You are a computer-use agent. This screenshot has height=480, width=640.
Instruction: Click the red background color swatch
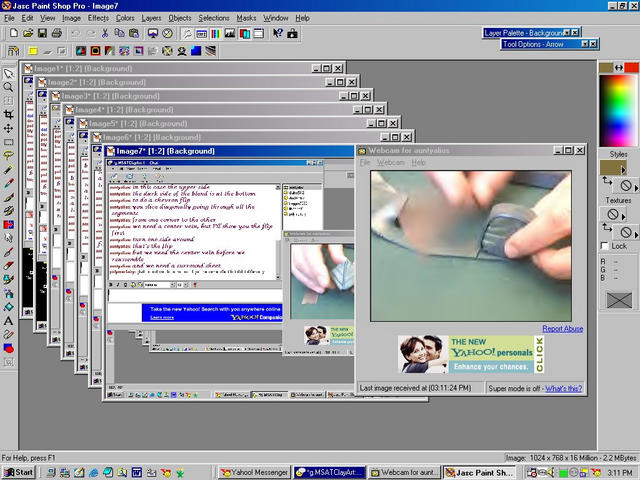click(631, 68)
